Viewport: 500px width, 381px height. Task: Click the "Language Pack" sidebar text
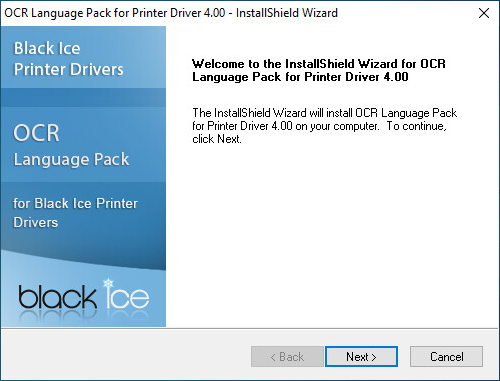coord(71,160)
